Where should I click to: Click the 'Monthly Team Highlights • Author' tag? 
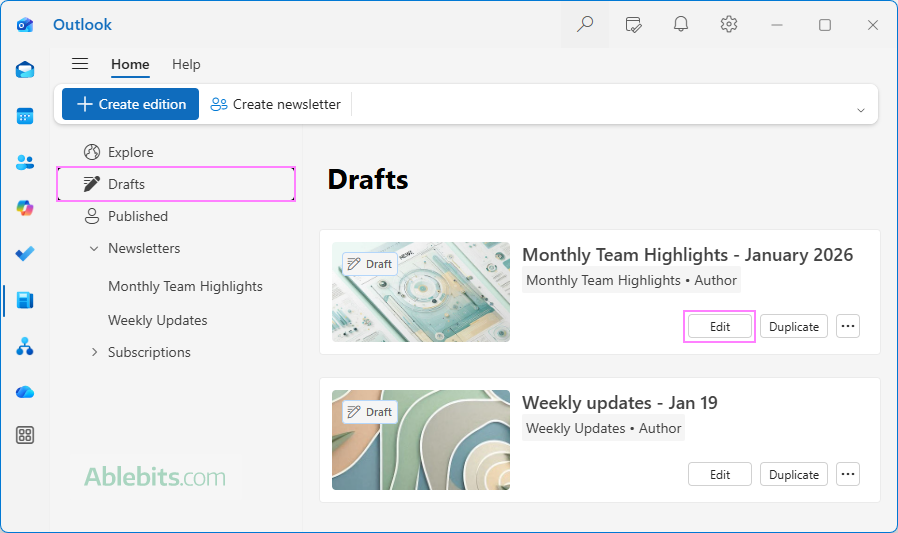(x=631, y=281)
